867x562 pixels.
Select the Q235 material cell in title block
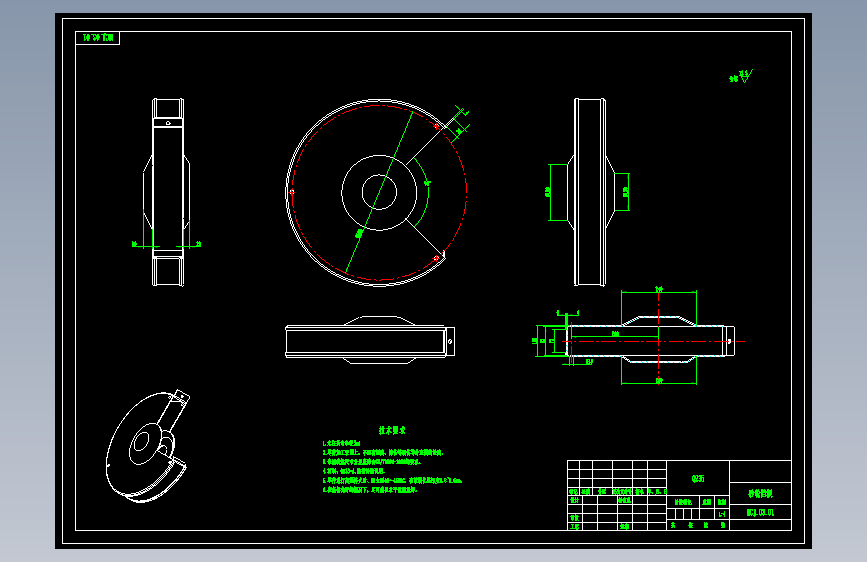pyautogui.click(x=698, y=478)
